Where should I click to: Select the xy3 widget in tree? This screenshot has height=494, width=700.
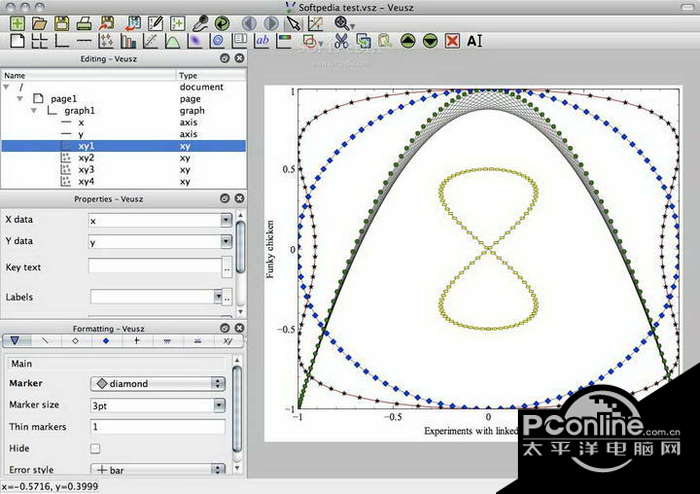click(86, 170)
